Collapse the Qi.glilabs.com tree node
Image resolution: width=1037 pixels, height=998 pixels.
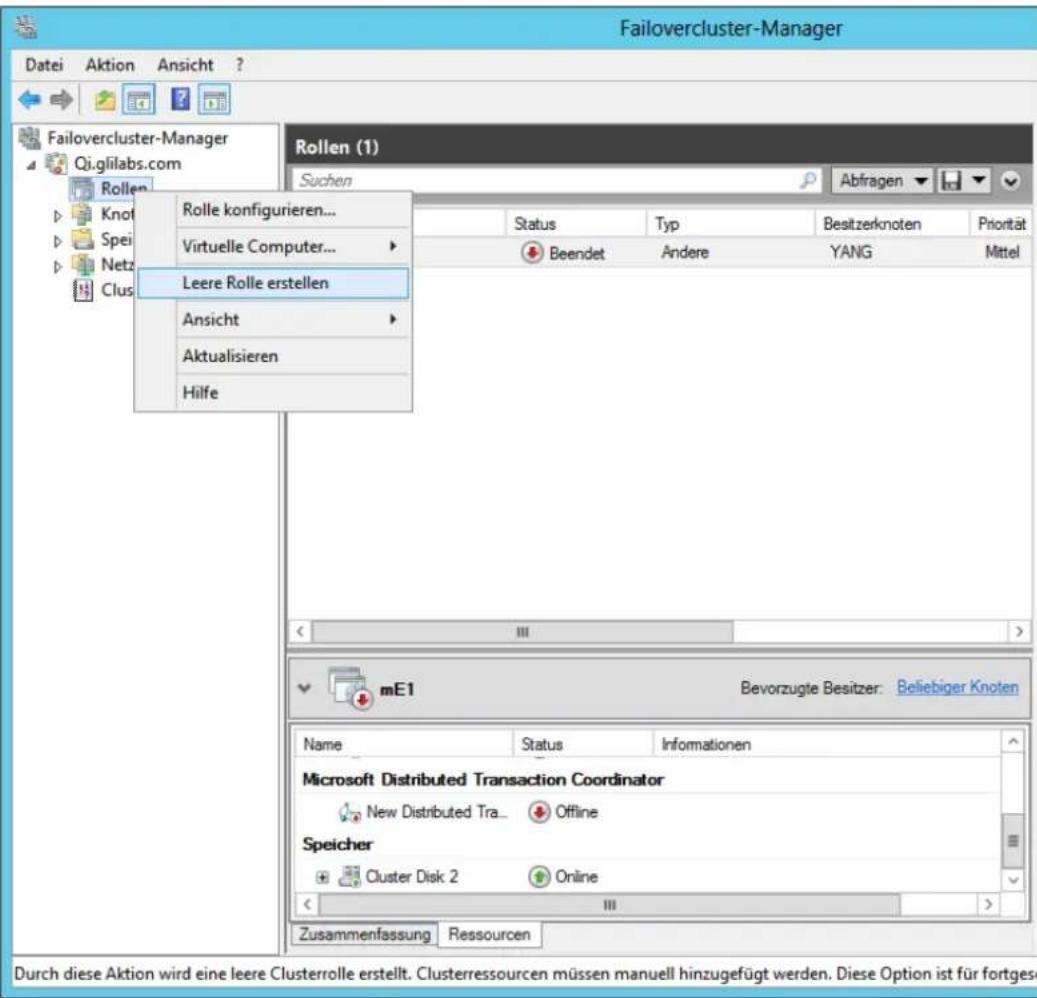tap(31, 165)
